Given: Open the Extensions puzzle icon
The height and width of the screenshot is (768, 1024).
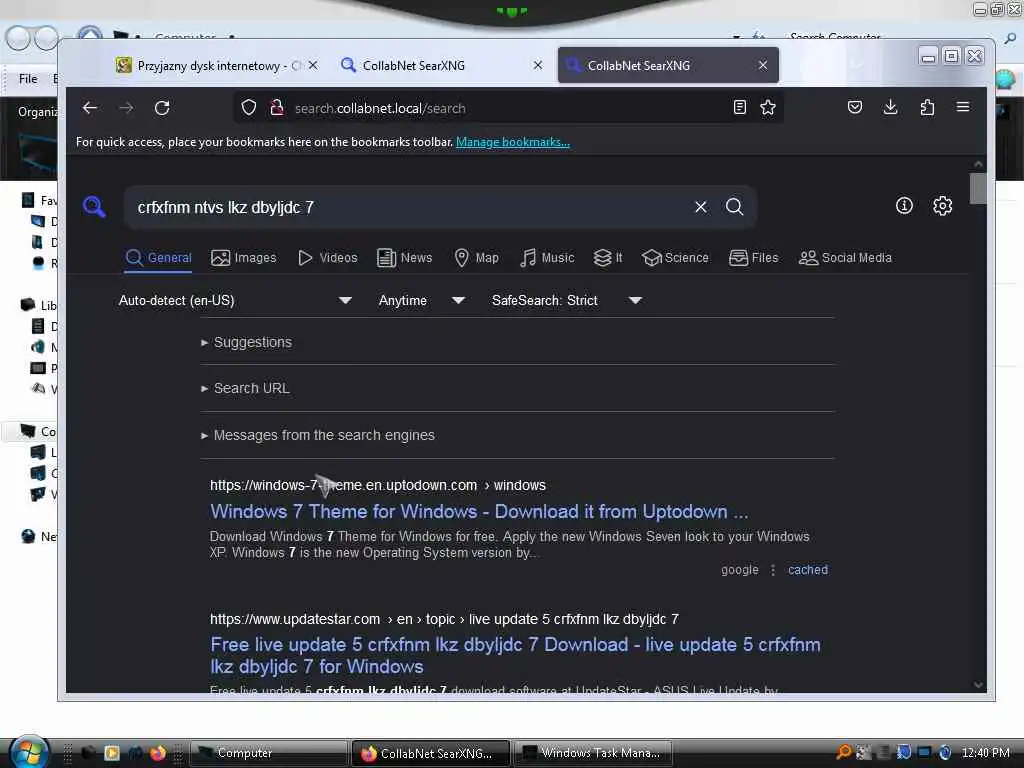Looking at the screenshot, I should pos(927,108).
